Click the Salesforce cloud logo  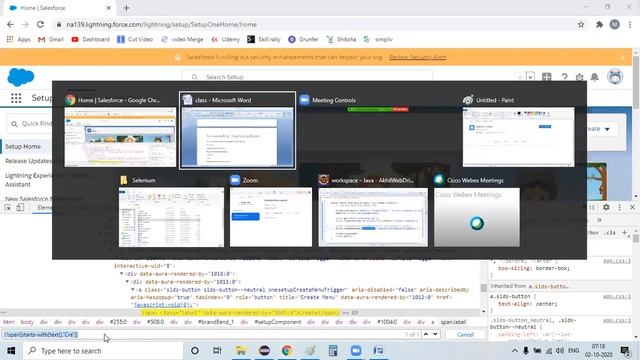21,77
